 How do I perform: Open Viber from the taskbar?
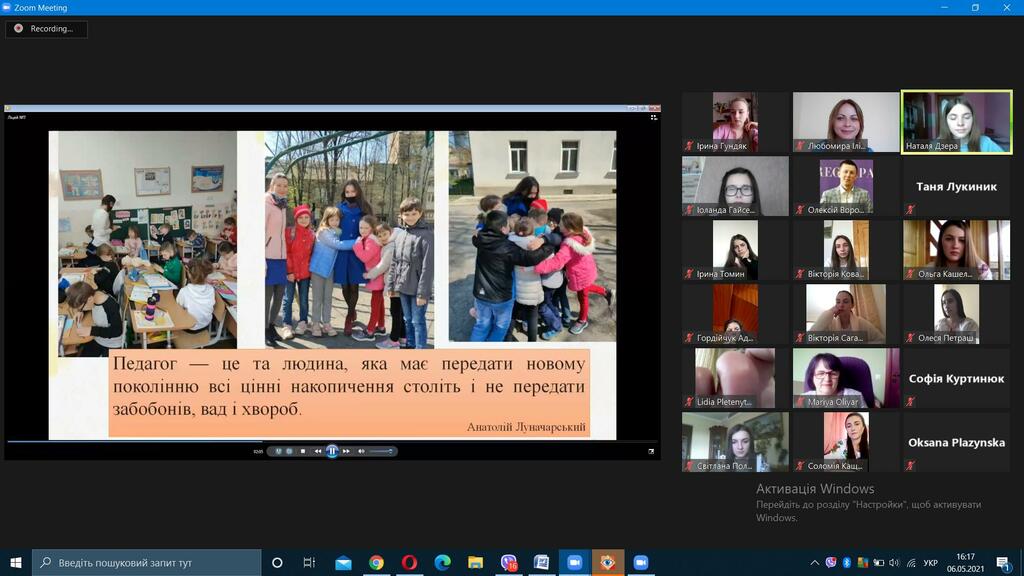[x=508, y=563]
